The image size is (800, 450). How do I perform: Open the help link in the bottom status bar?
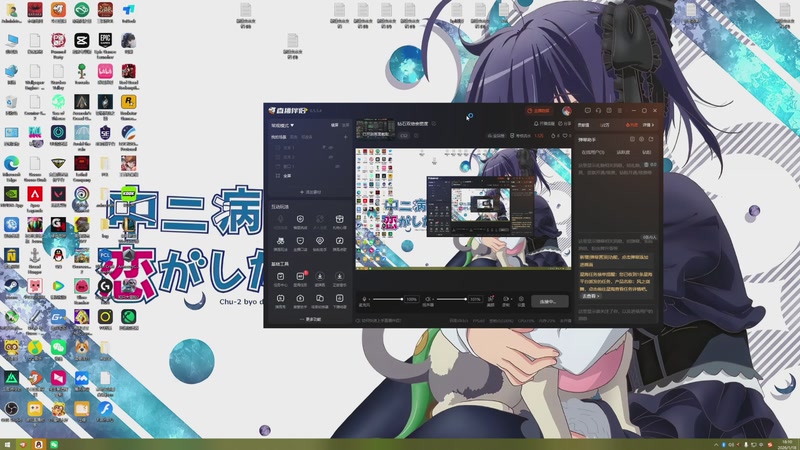pyautogui.click(x=378, y=320)
